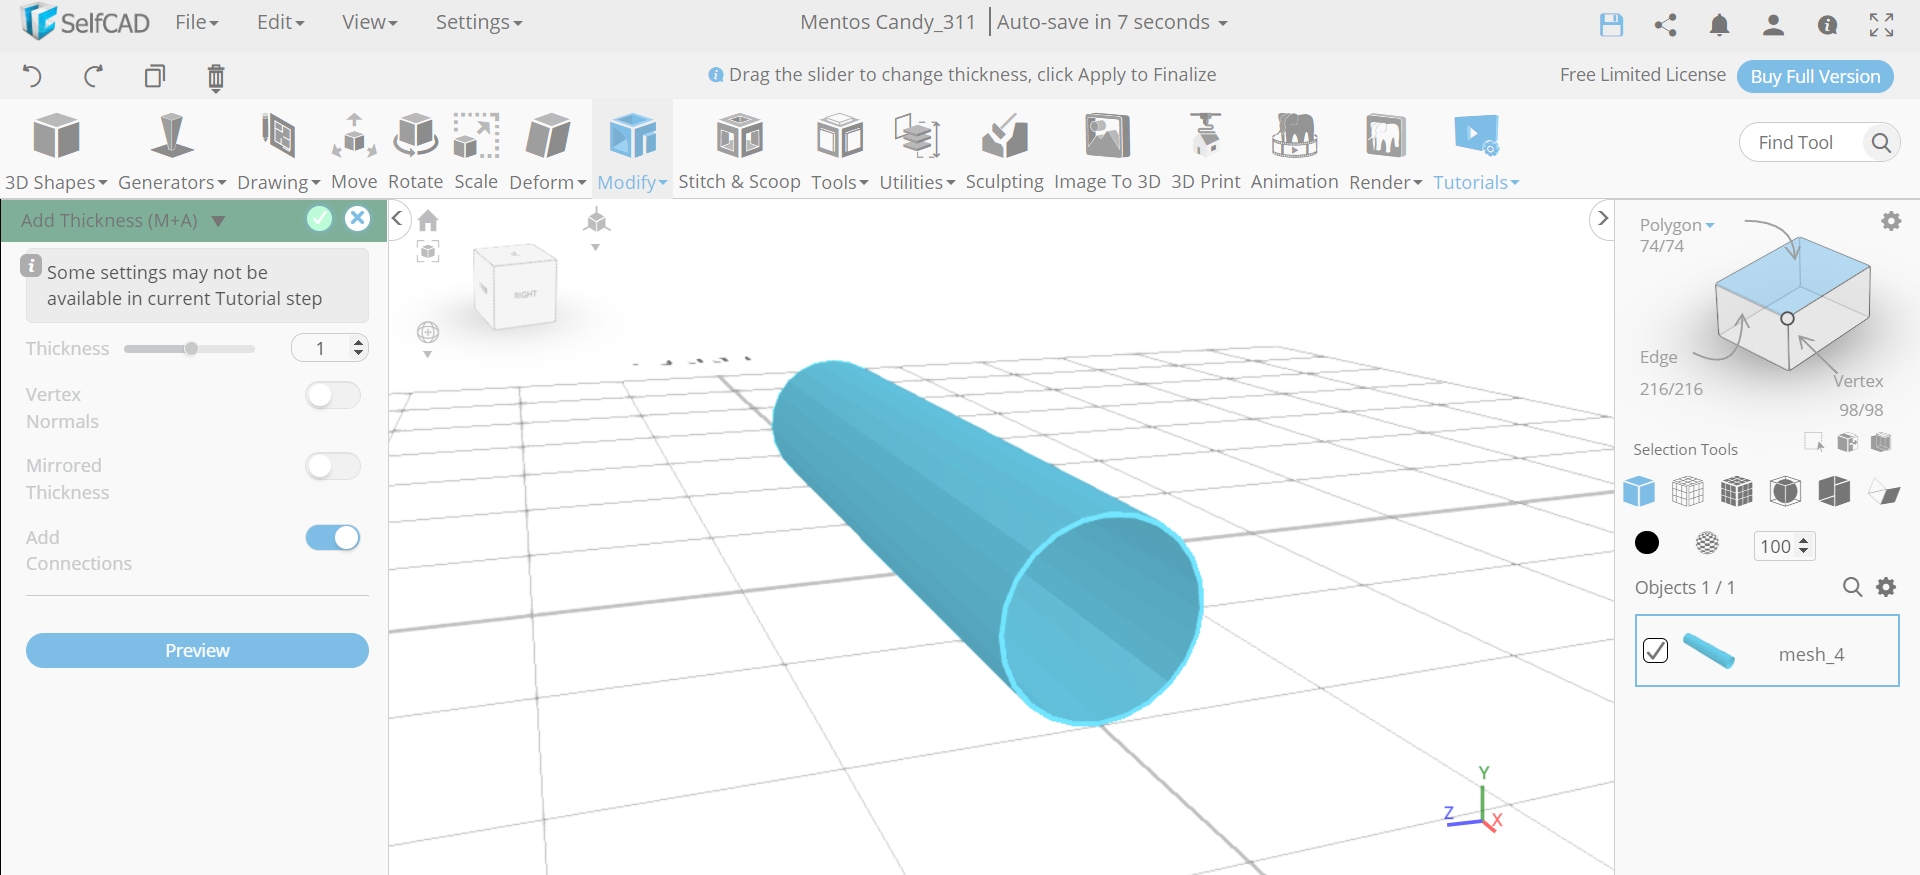Click the Buy Full Version button
Image resolution: width=1920 pixels, height=875 pixels.
pyautogui.click(x=1815, y=76)
